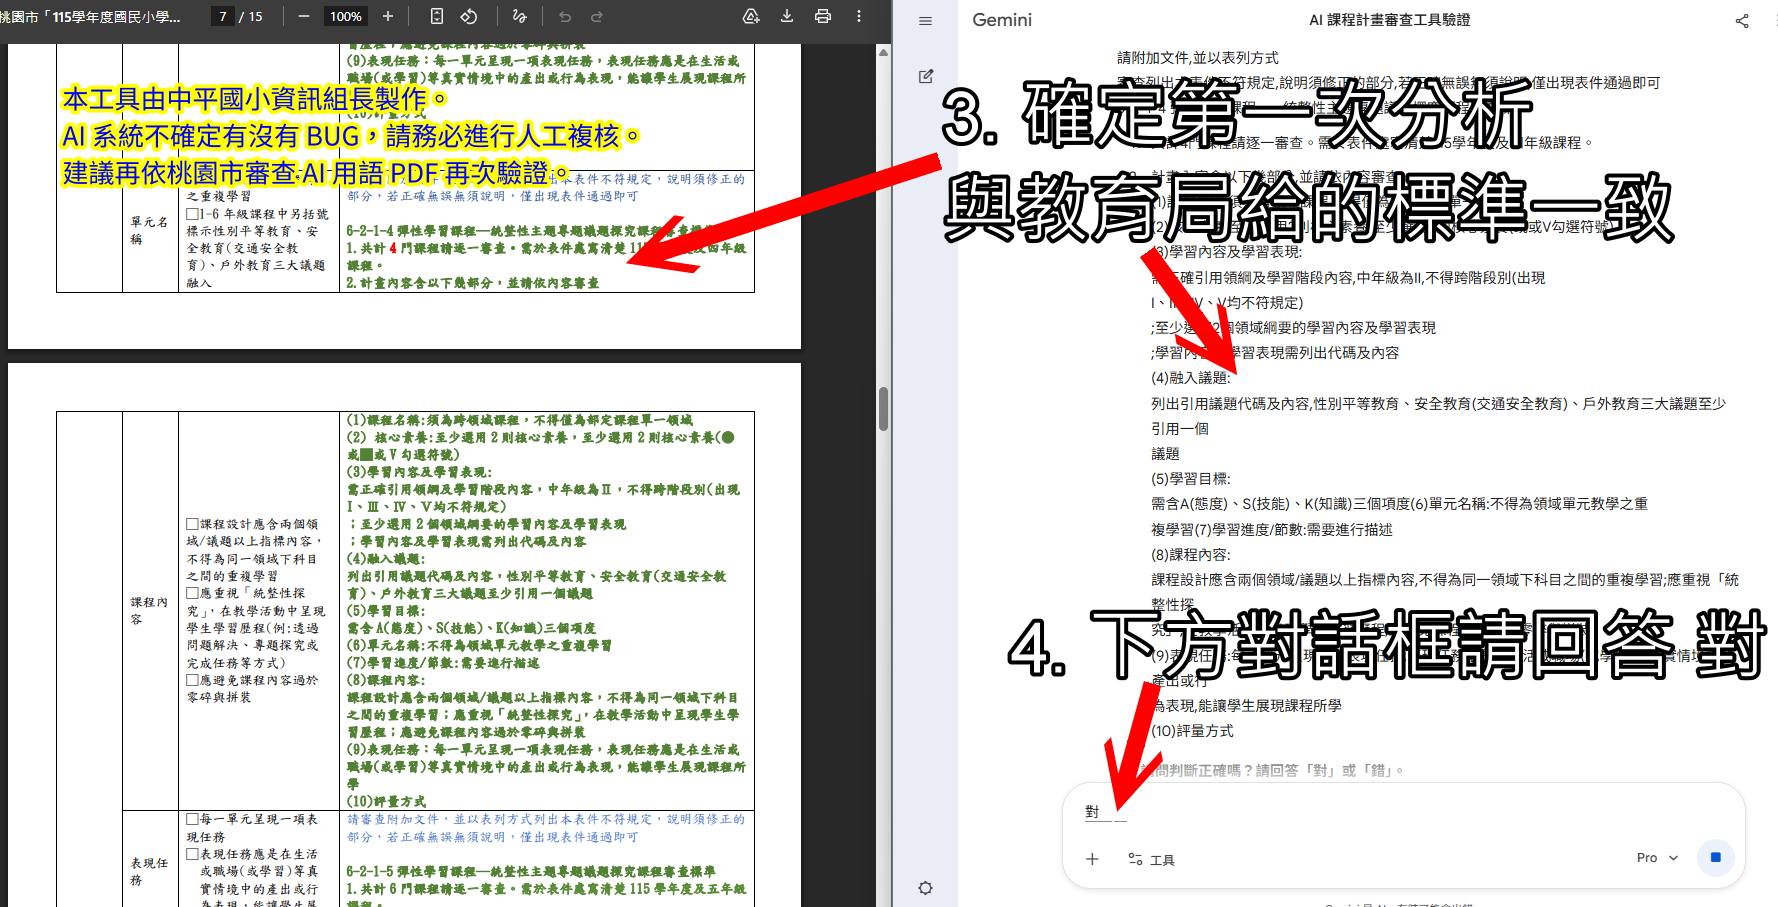
Task: Open the PDF draw annotation tool
Action: point(519,16)
